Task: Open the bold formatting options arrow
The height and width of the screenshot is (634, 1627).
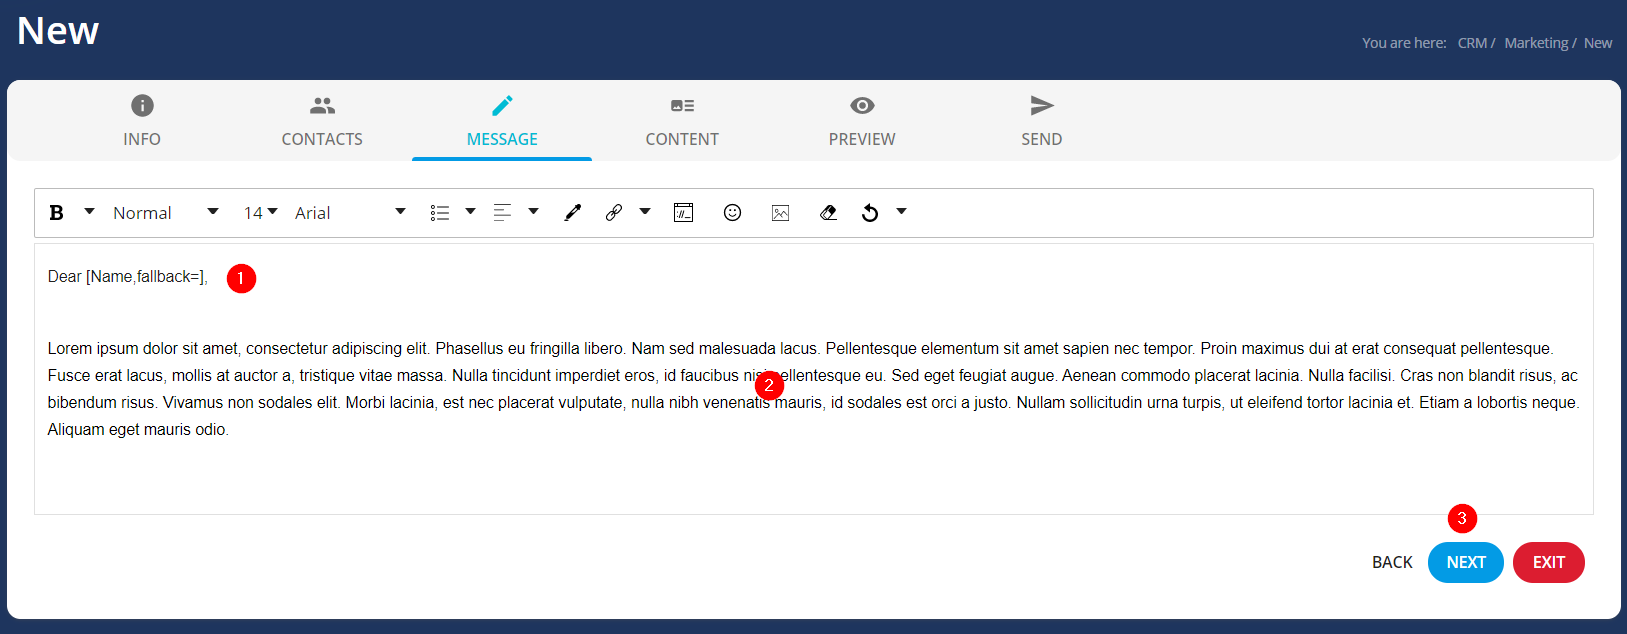Action: [89, 212]
